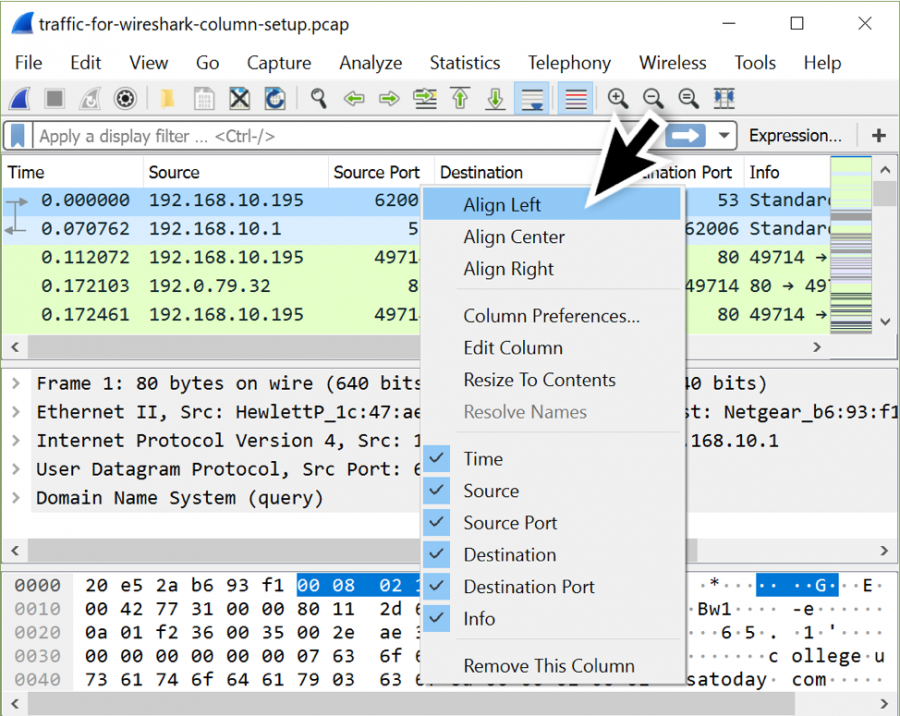Click the Start capture shark fin icon
The width and height of the screenshot is (900, 716).
click(x=20, y=99)
